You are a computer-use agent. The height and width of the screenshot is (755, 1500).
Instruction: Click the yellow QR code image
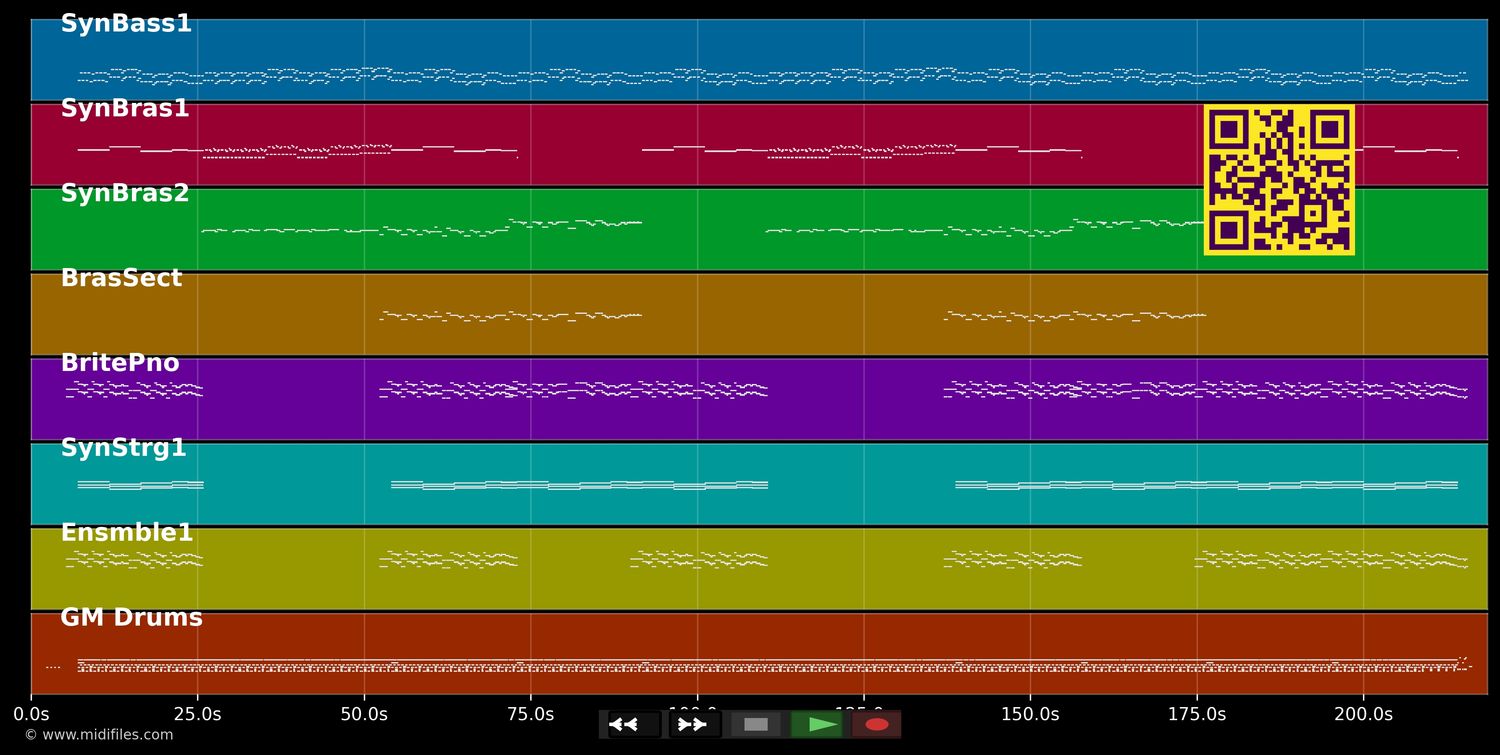[1279, 180]
